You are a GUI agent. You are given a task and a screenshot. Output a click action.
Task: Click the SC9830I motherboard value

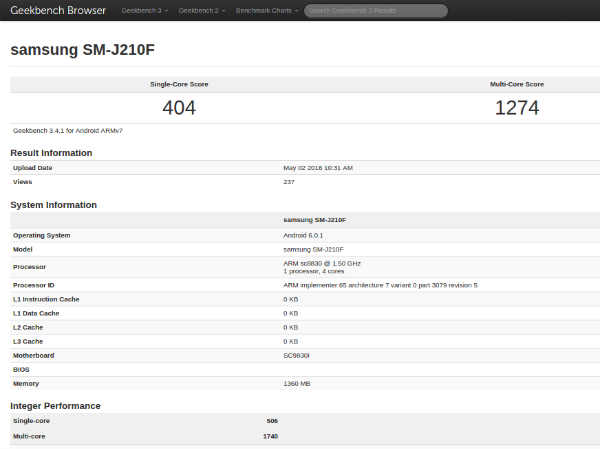point(298,354)
